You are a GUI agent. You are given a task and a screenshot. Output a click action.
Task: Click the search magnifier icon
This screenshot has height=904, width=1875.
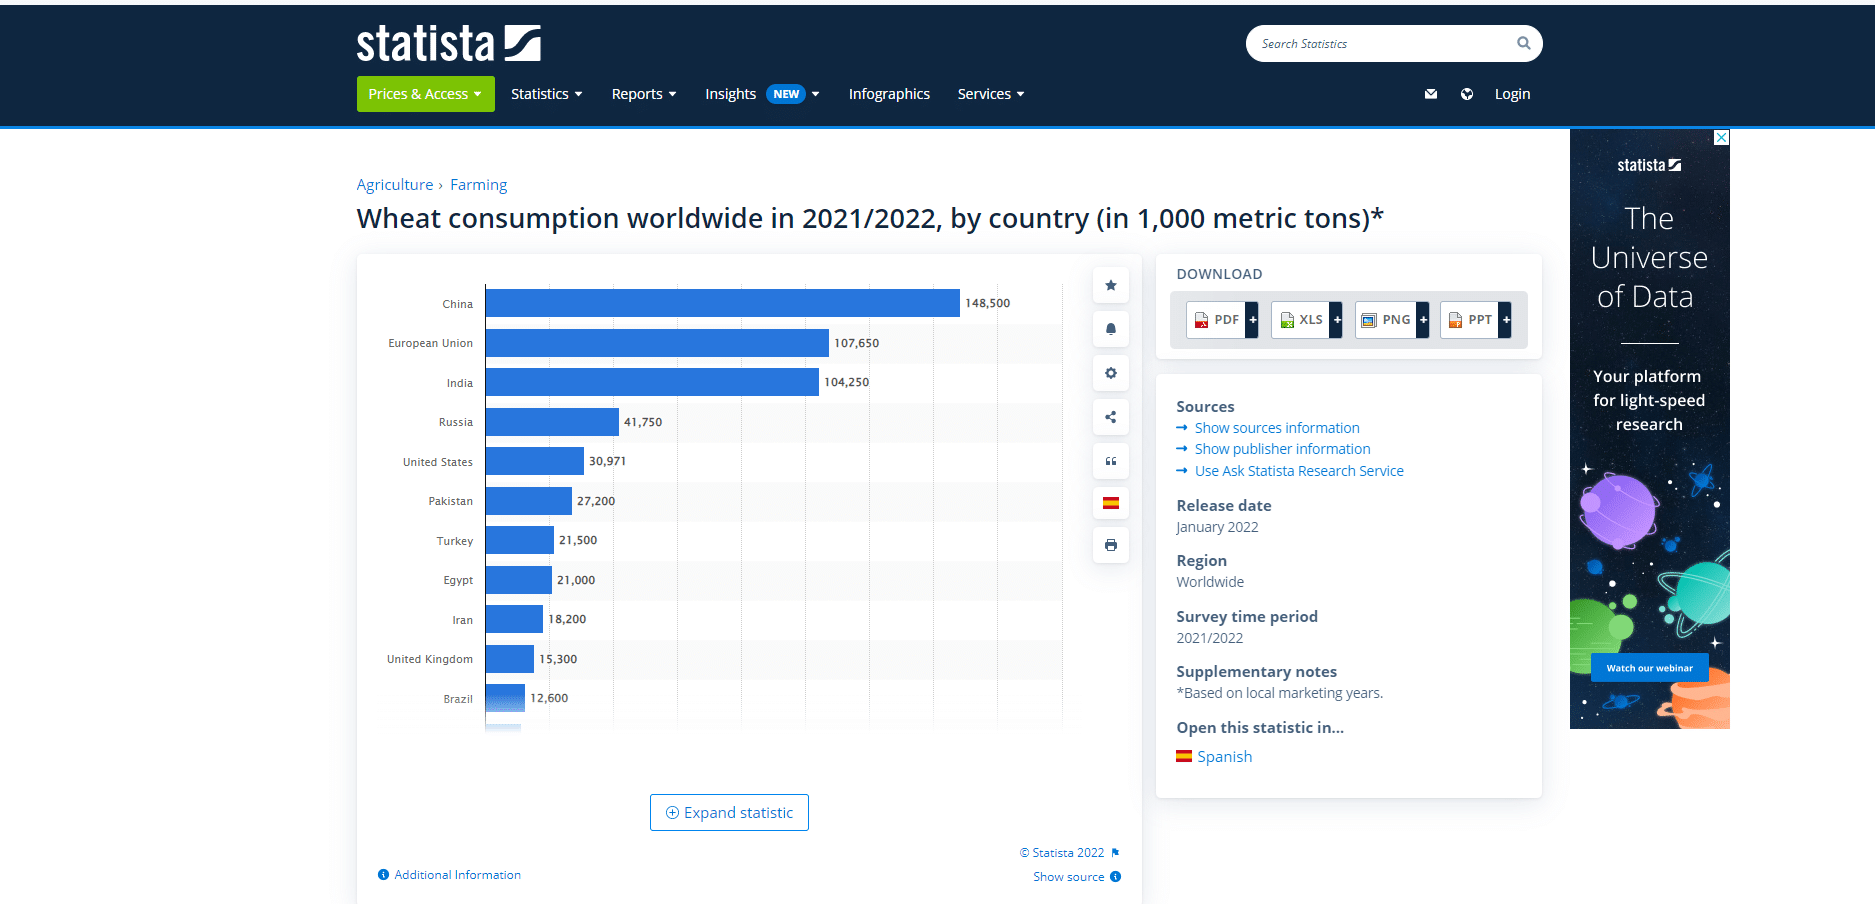point(1523,43)
